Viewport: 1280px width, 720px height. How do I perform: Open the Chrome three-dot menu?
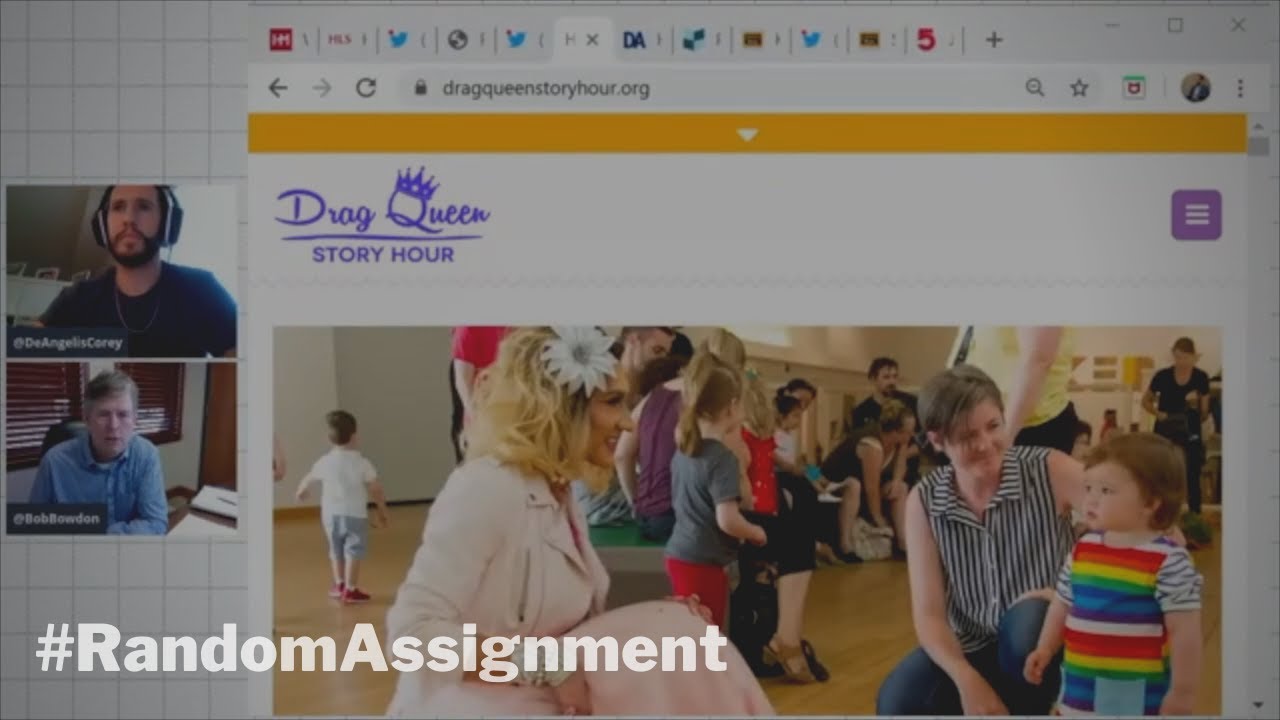pyautogui.click(x=1240, y=88)
